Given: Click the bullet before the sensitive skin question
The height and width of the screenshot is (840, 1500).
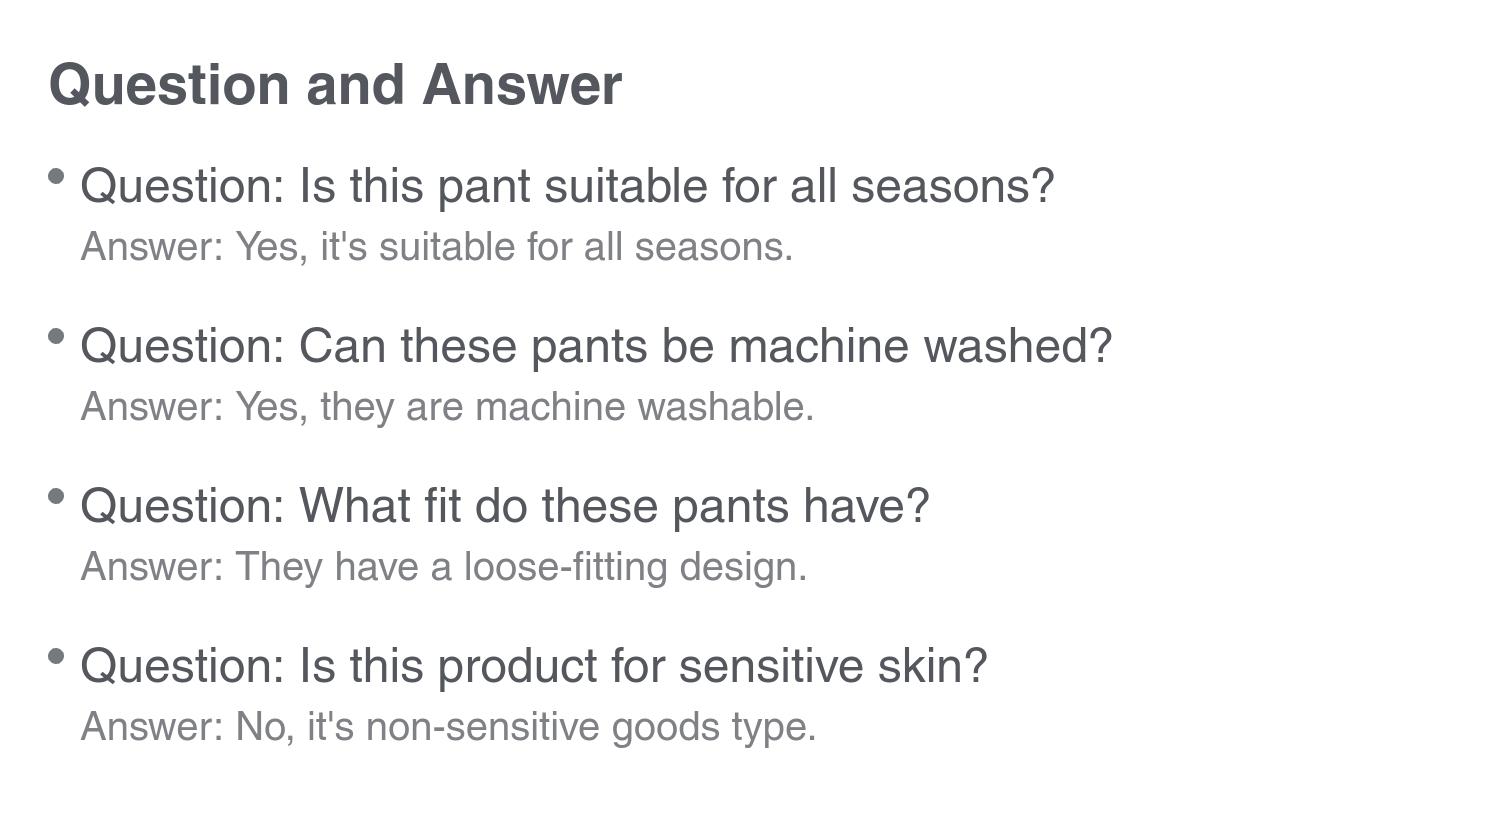Looking at the screenshot, I should pyautogui.click(x=57, y=657).
